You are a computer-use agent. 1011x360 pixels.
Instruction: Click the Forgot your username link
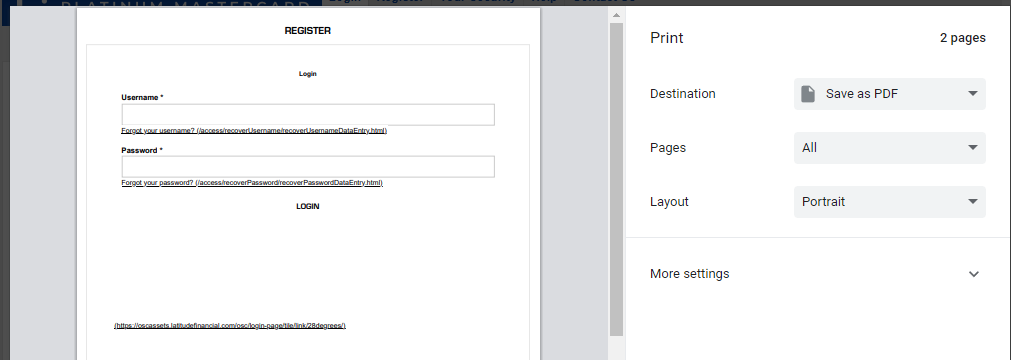(254, 130)
